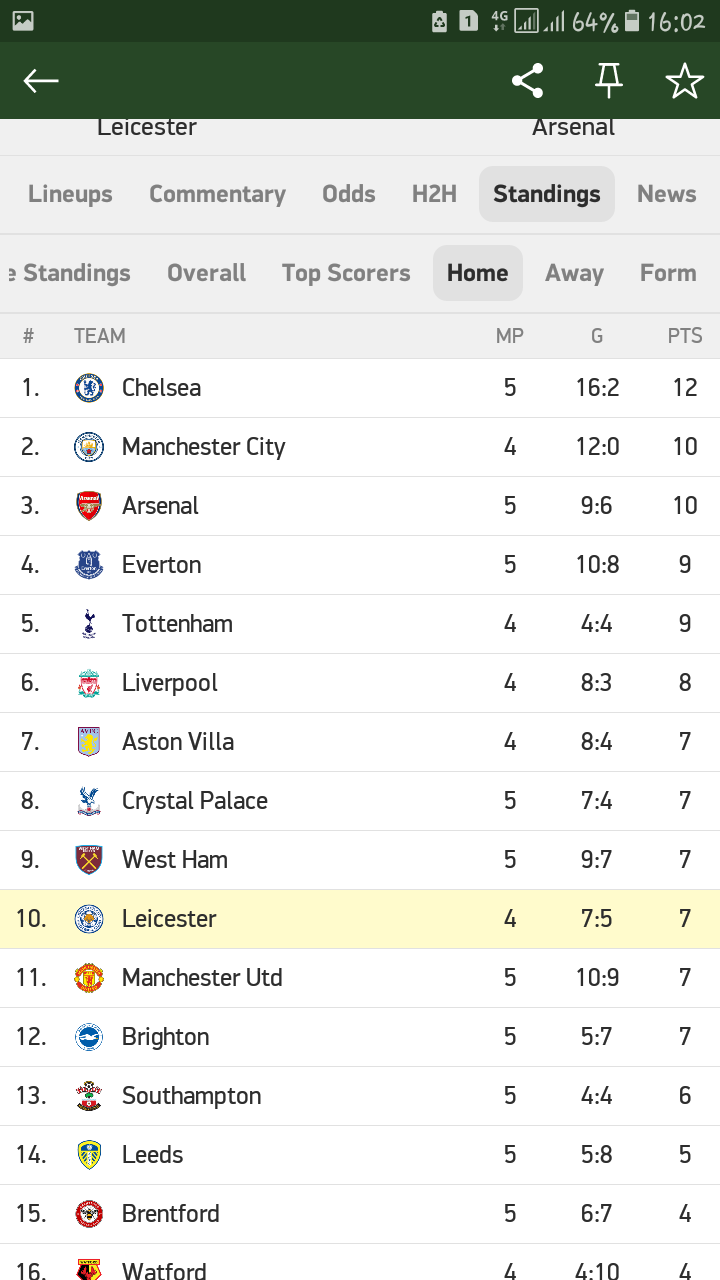This screenshot has height=1280, width=720.
Task: Tap the share icon
Action: [x=527, y=81]
